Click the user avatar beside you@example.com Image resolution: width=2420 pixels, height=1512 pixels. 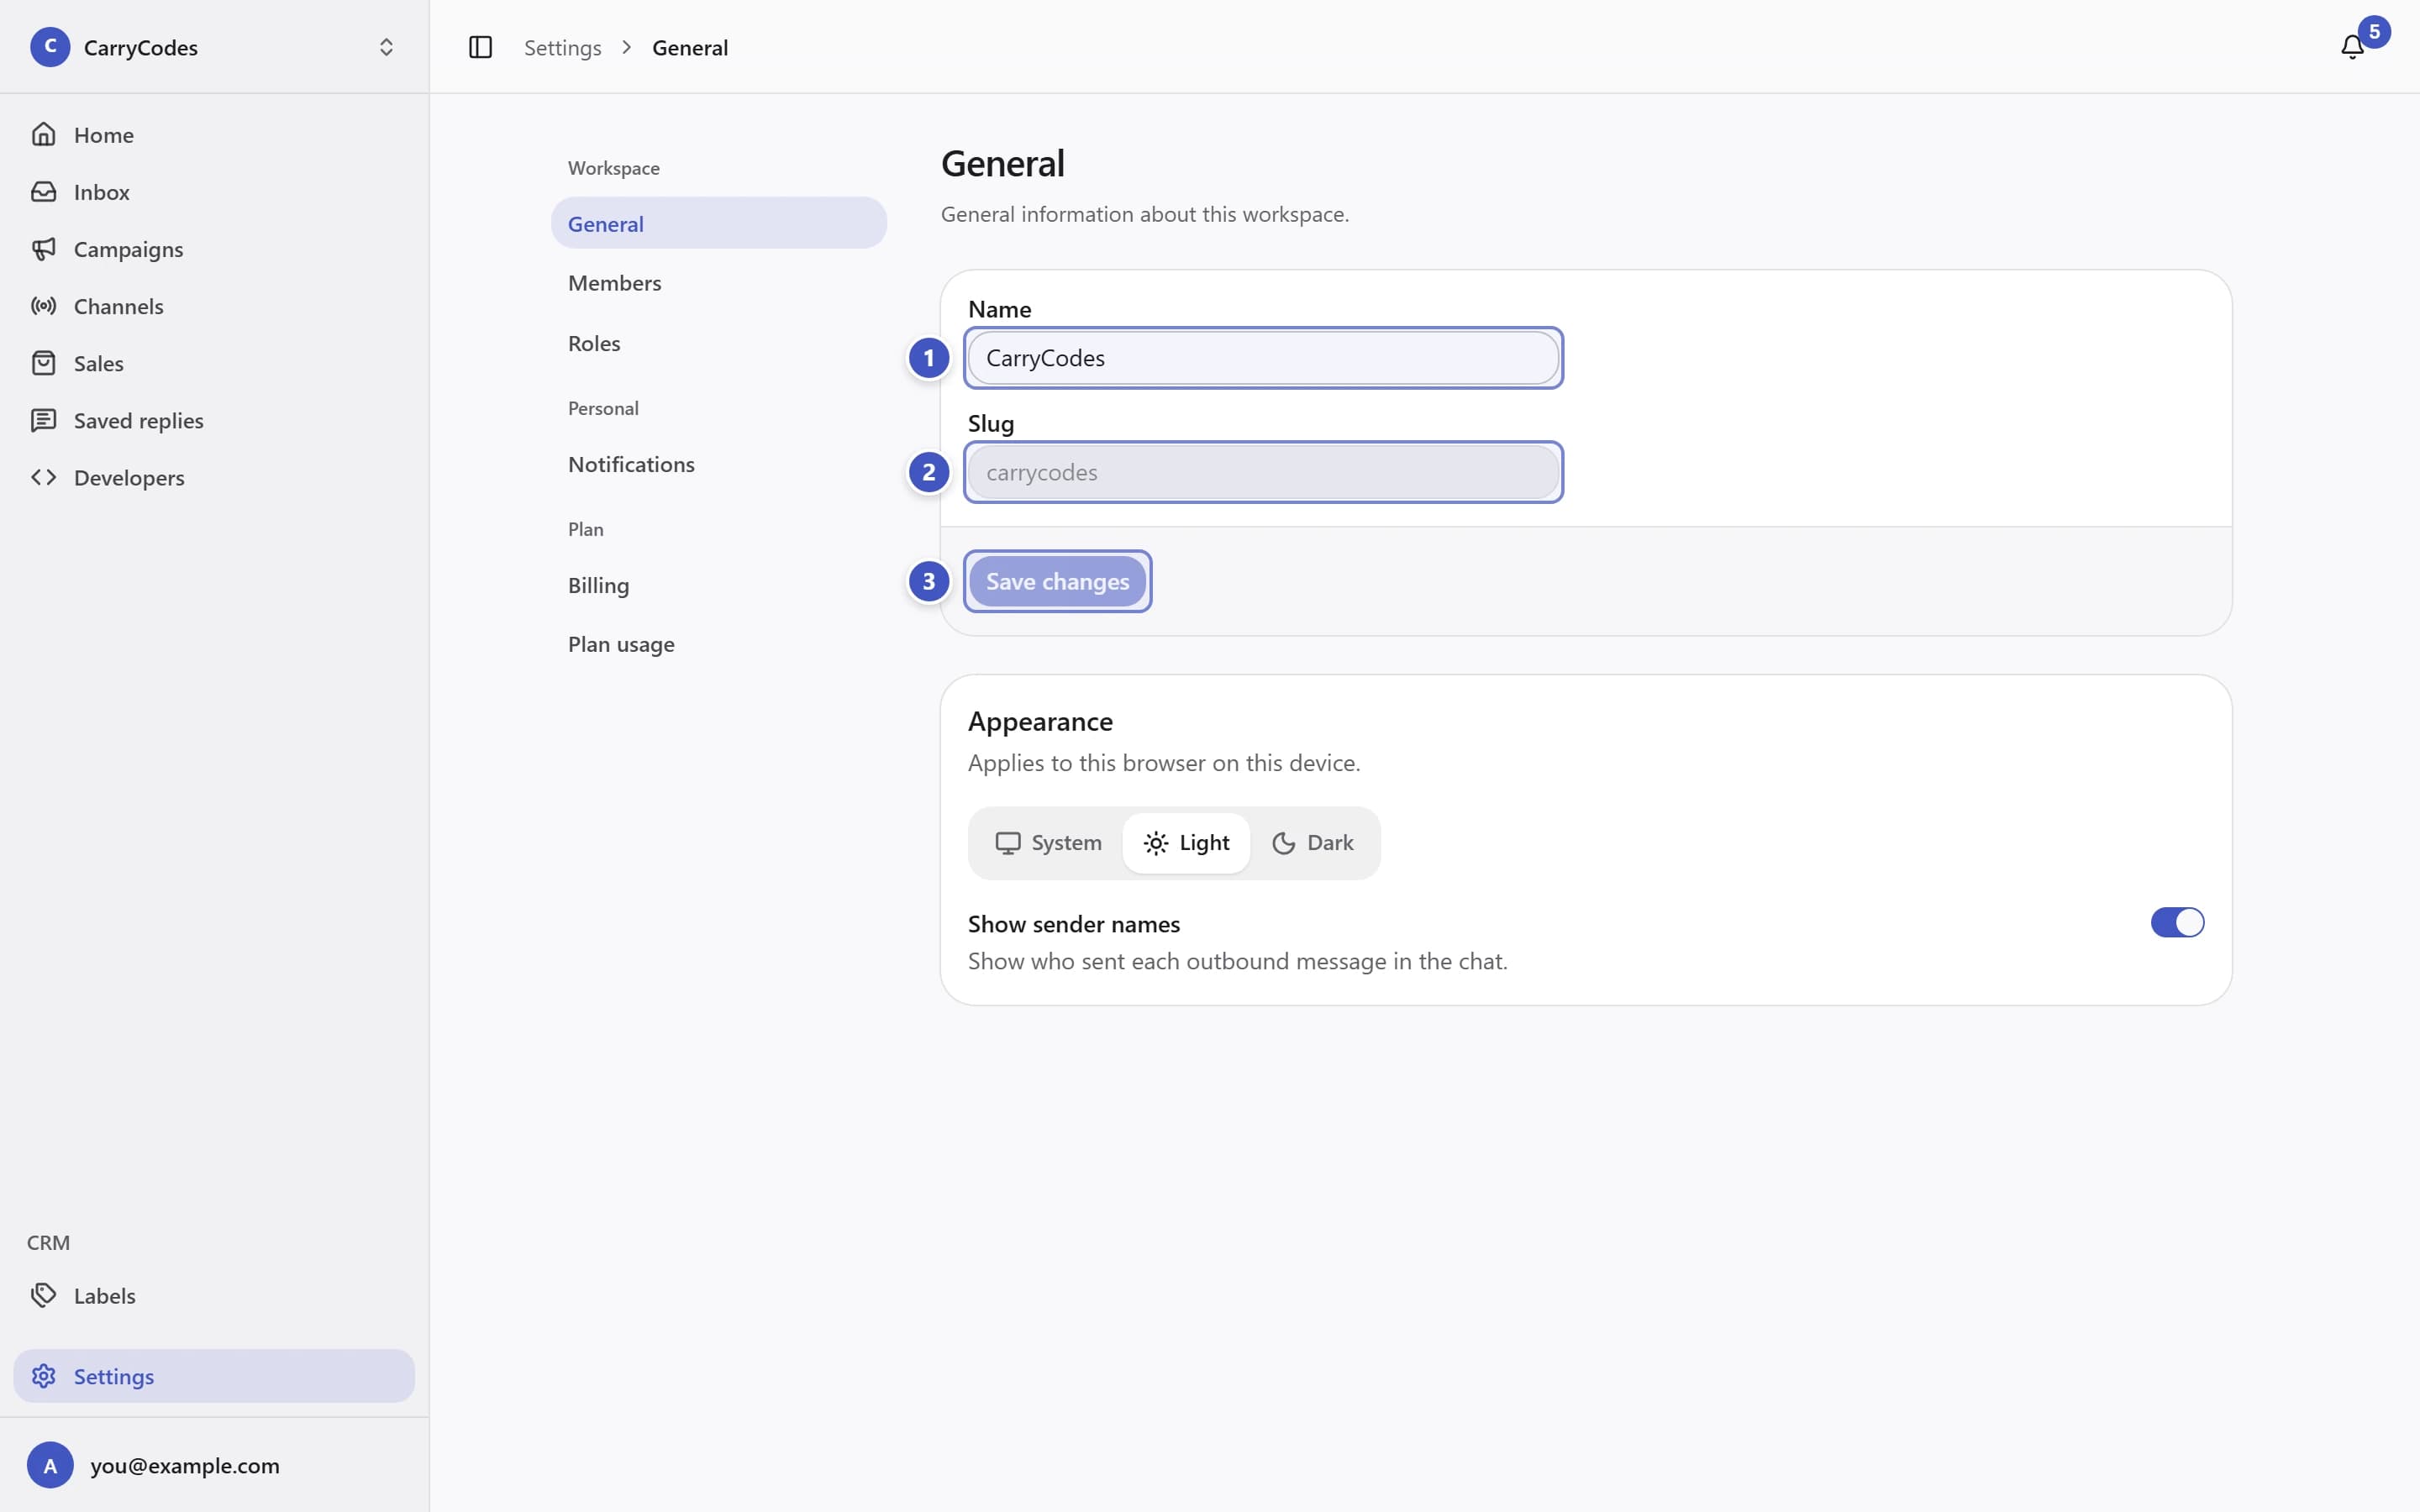pos(50,1465)
